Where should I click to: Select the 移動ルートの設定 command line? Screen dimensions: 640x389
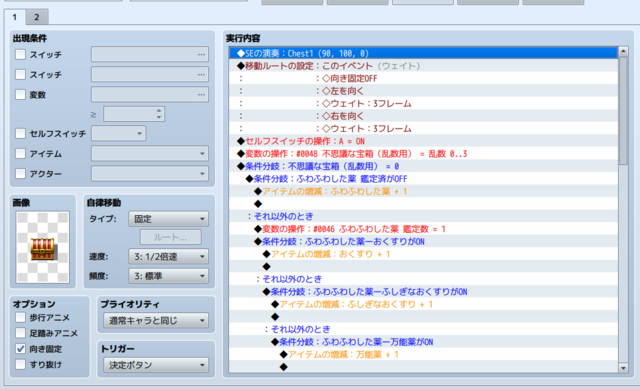click(x=423, y=66)
